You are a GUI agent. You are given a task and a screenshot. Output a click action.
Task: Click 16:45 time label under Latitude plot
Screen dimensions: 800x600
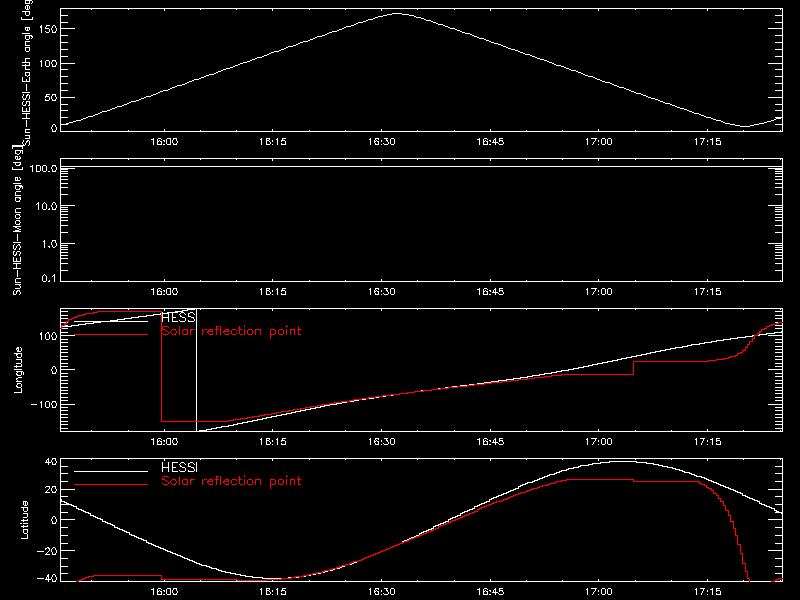coord(490,592)
